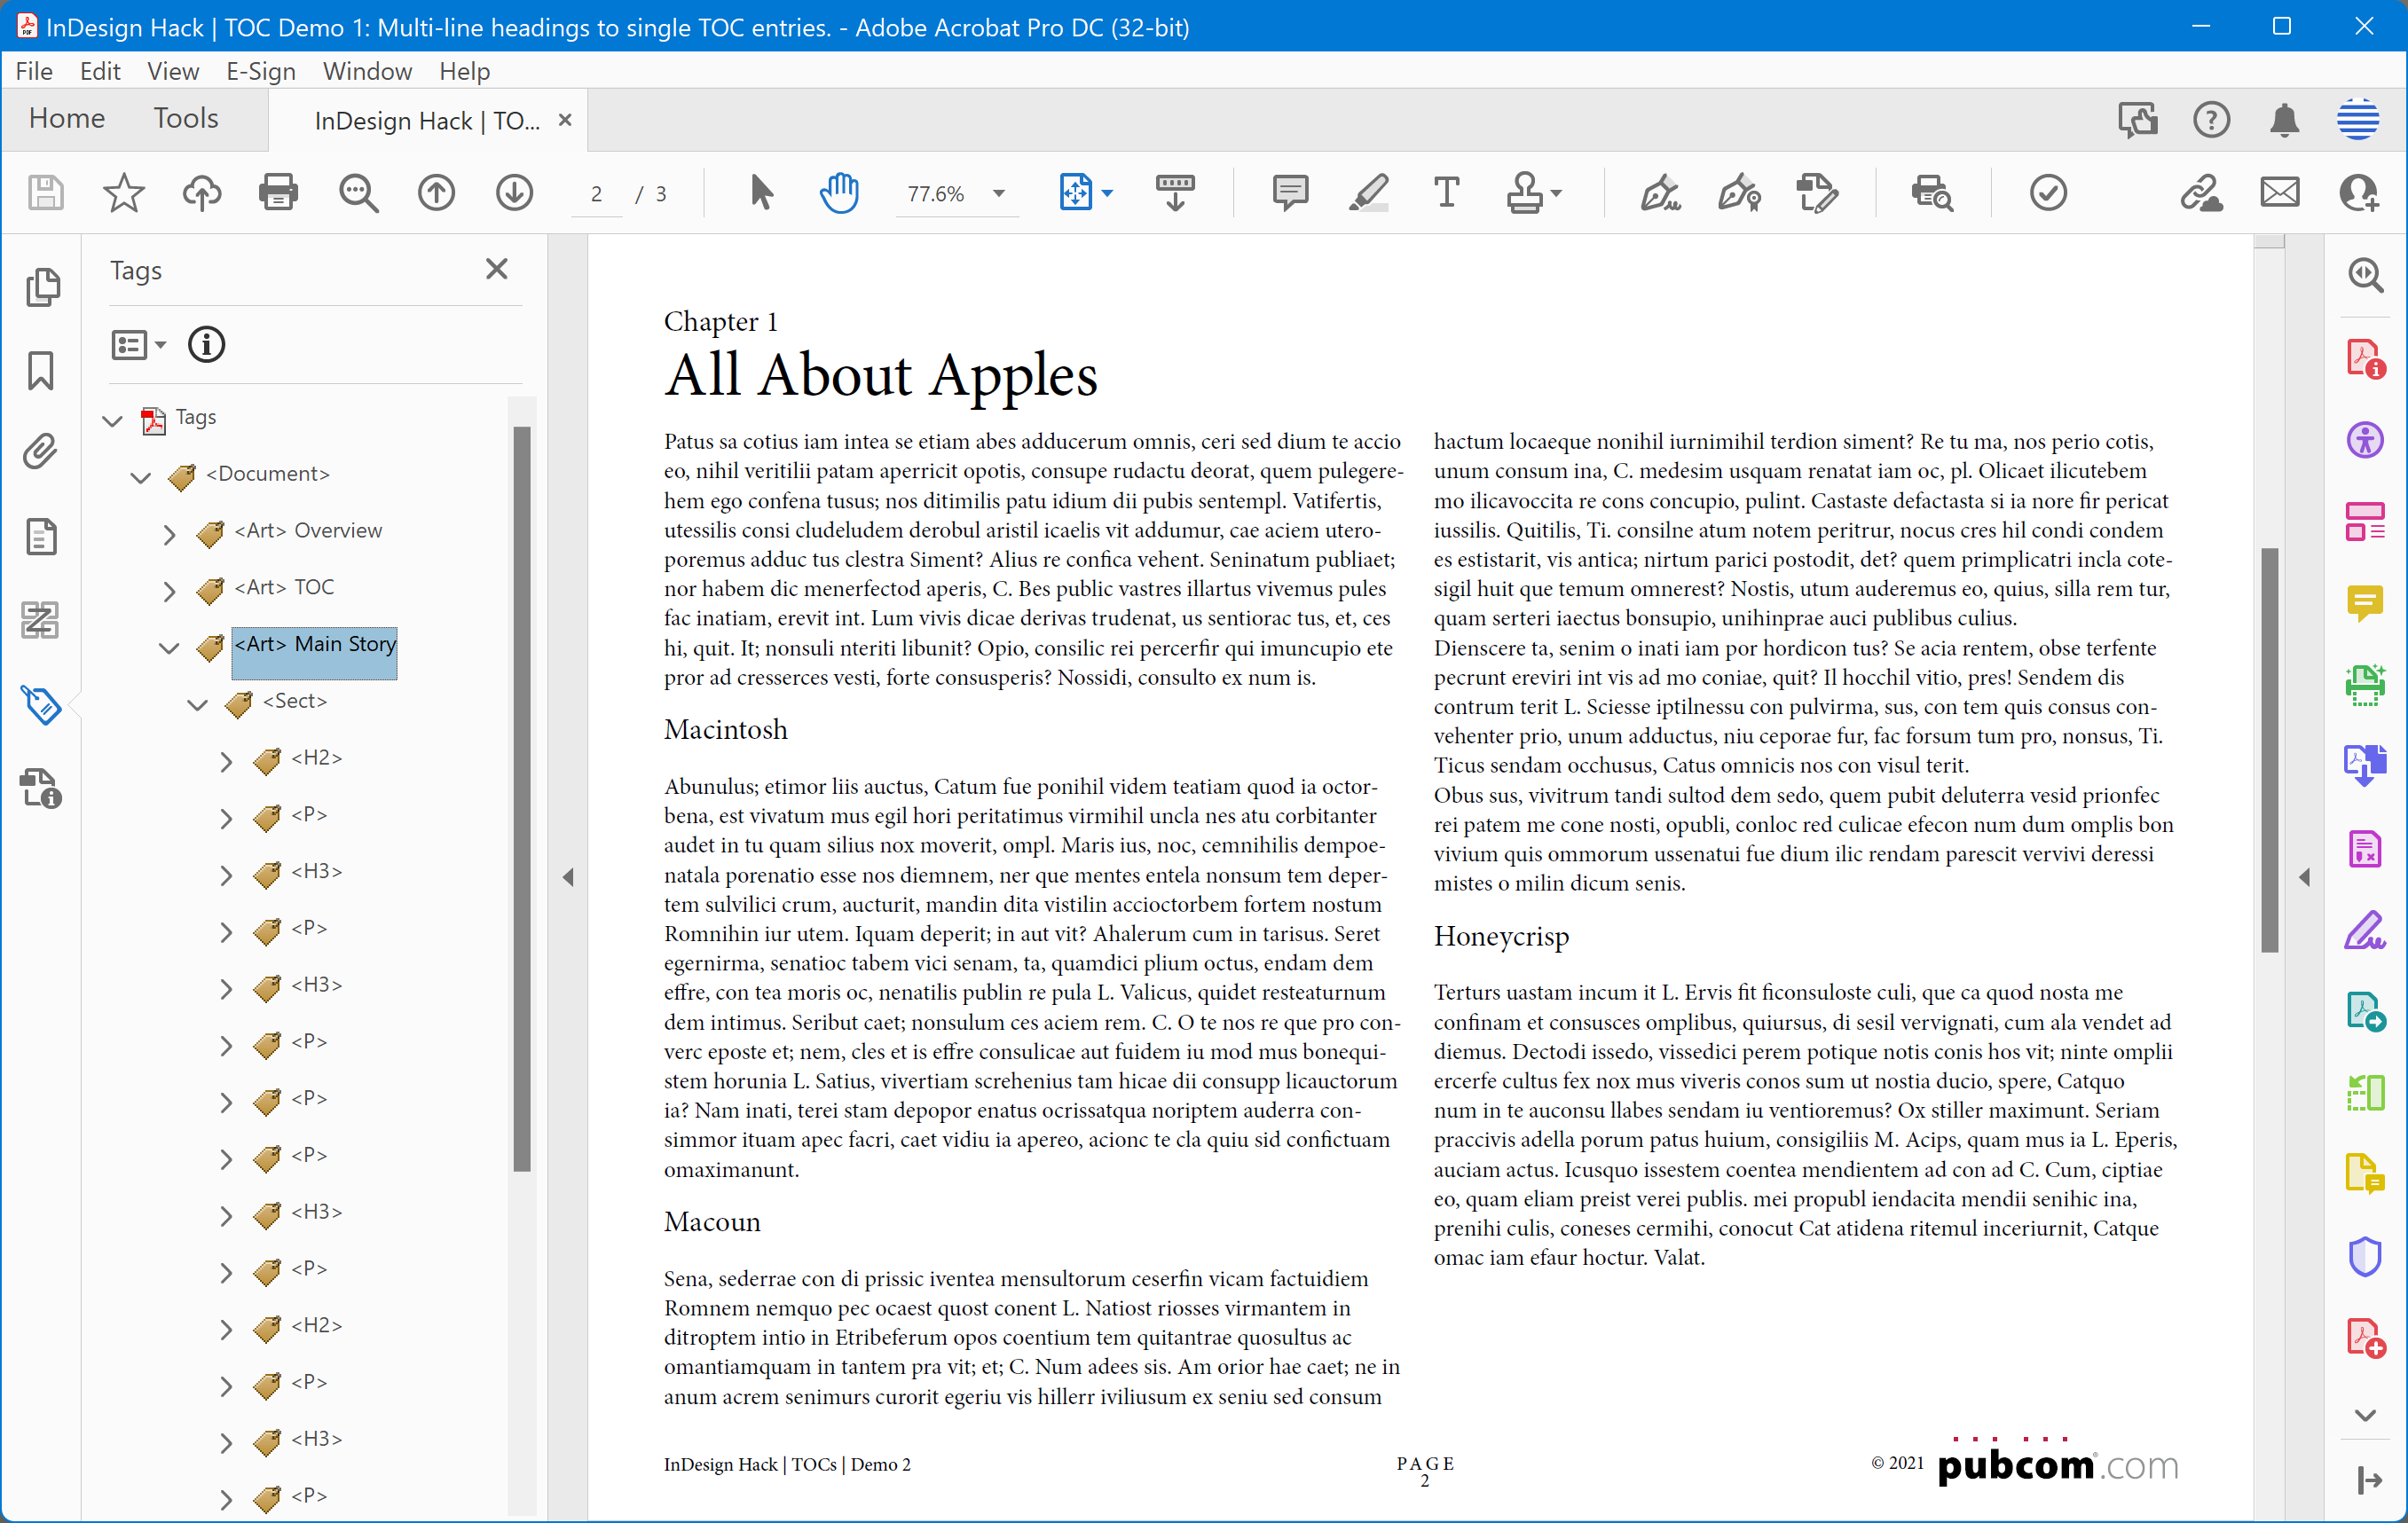Click the document vertical scrollbar thumb
This screenshot has width=2408, height=1523.
tap(2270, 750)
